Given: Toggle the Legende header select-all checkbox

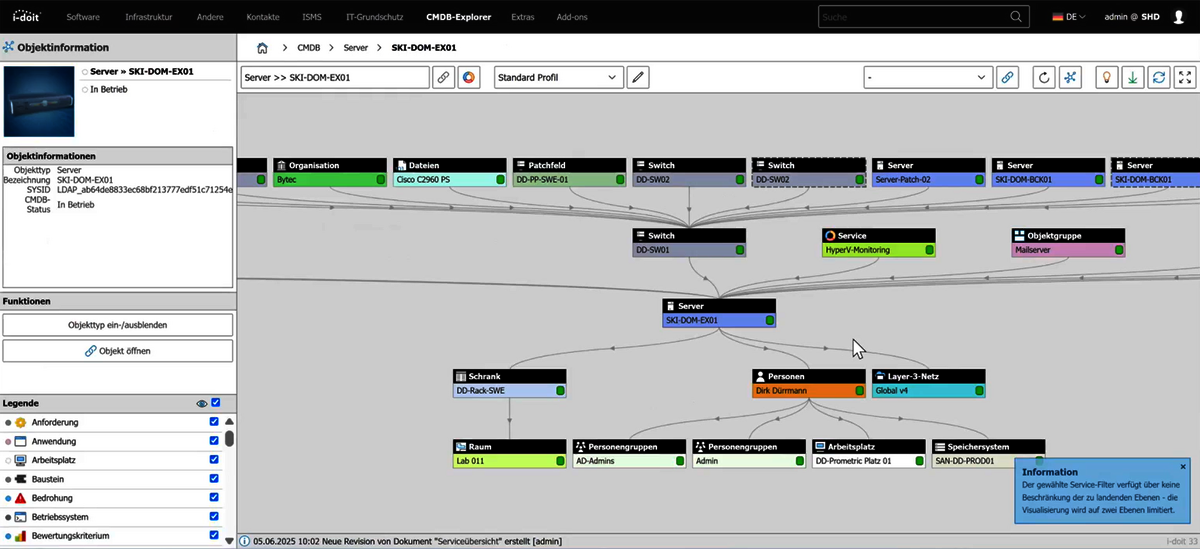Looking at the screenshot, I should [x=215, y=403].
